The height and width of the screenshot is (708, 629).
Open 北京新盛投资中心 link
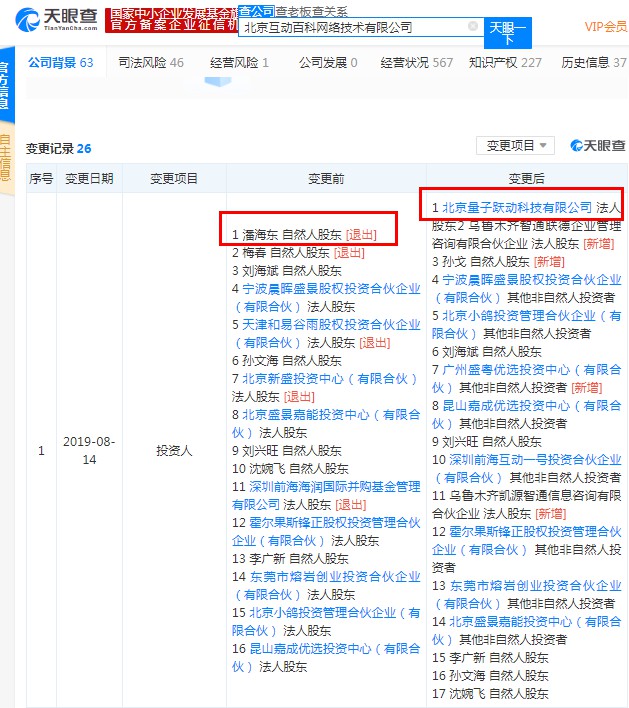(330, 379)
